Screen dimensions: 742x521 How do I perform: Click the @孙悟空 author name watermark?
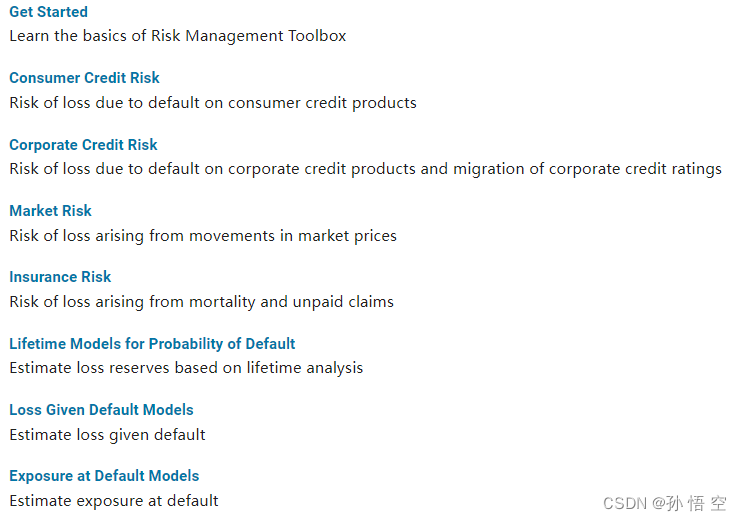[689, 503]
